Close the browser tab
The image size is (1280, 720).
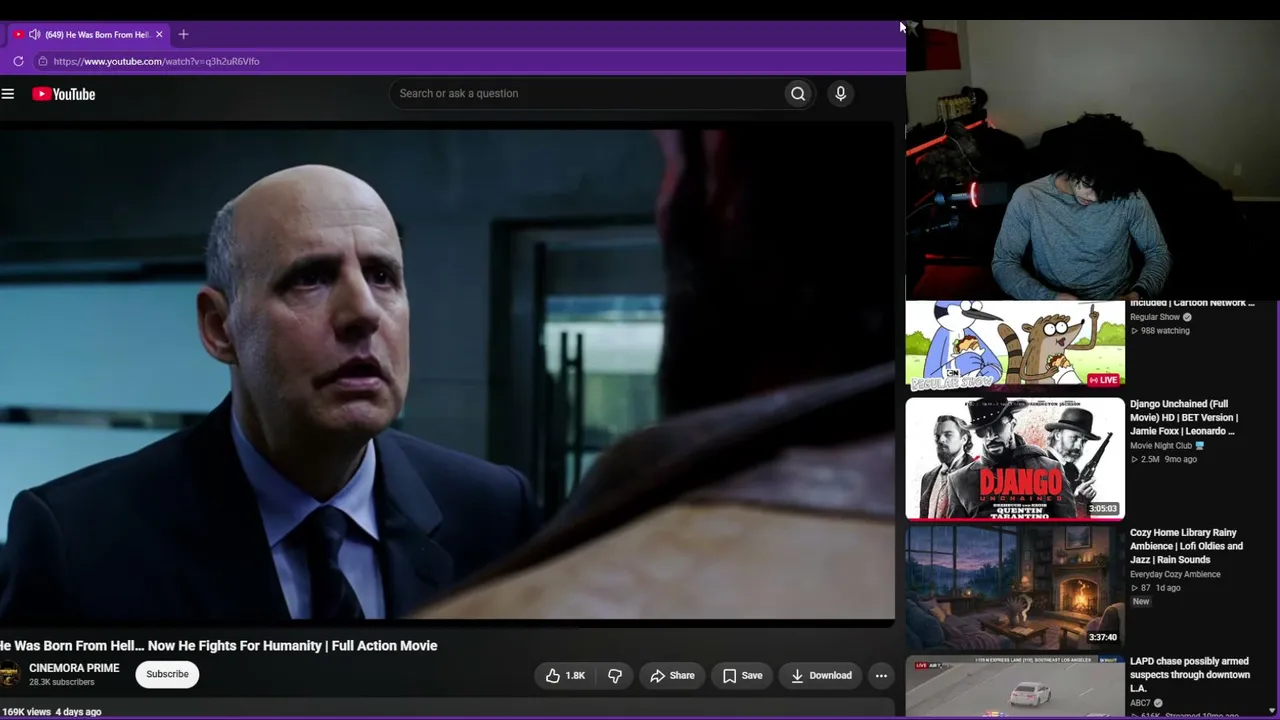tap(159, 34)
